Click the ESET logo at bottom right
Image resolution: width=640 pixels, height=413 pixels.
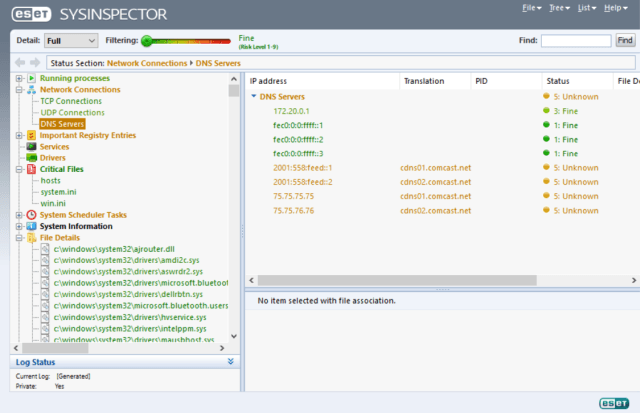click(612, 401)
